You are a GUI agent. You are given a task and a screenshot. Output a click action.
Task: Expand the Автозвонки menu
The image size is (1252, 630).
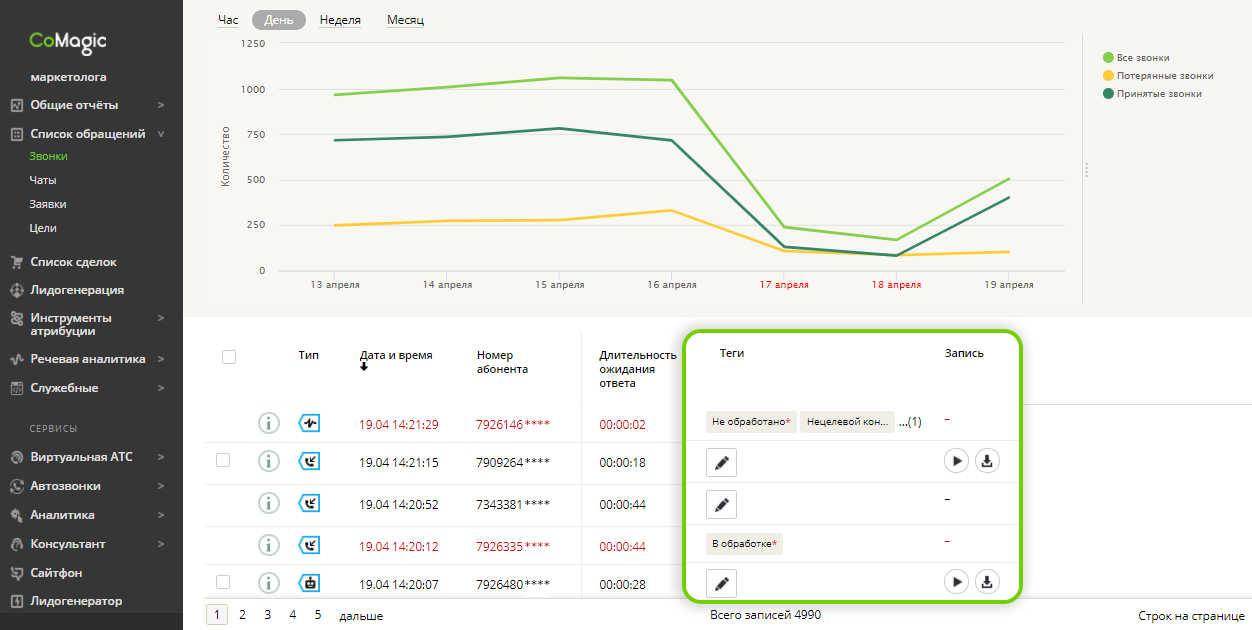(x=161, y=486)
